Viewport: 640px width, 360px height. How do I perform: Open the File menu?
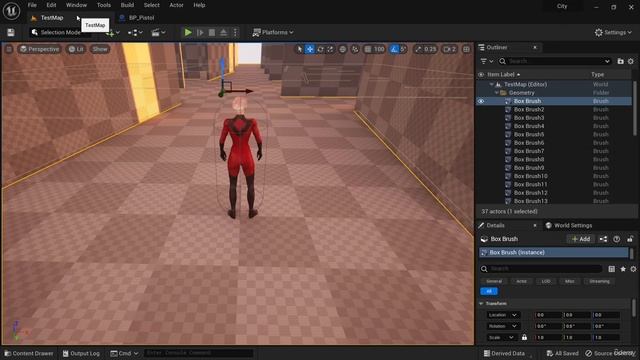32,5
